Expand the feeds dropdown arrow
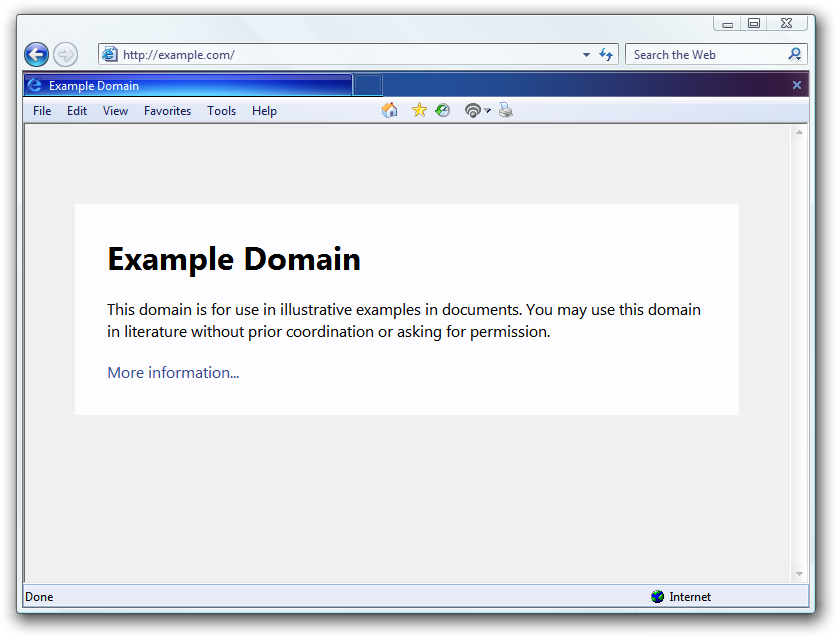The image size is (838, 638). 488,111
